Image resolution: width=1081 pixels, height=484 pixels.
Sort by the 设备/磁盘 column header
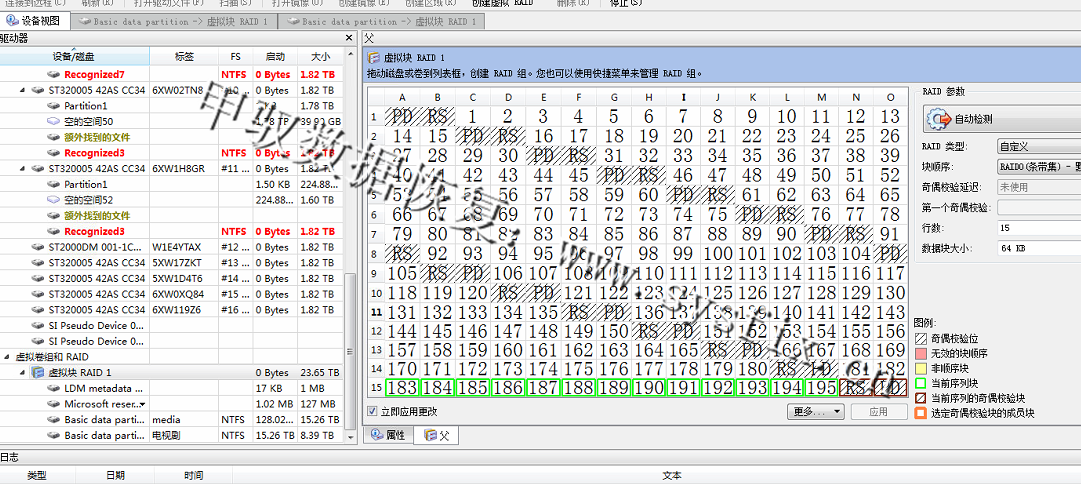coord(74,57)
